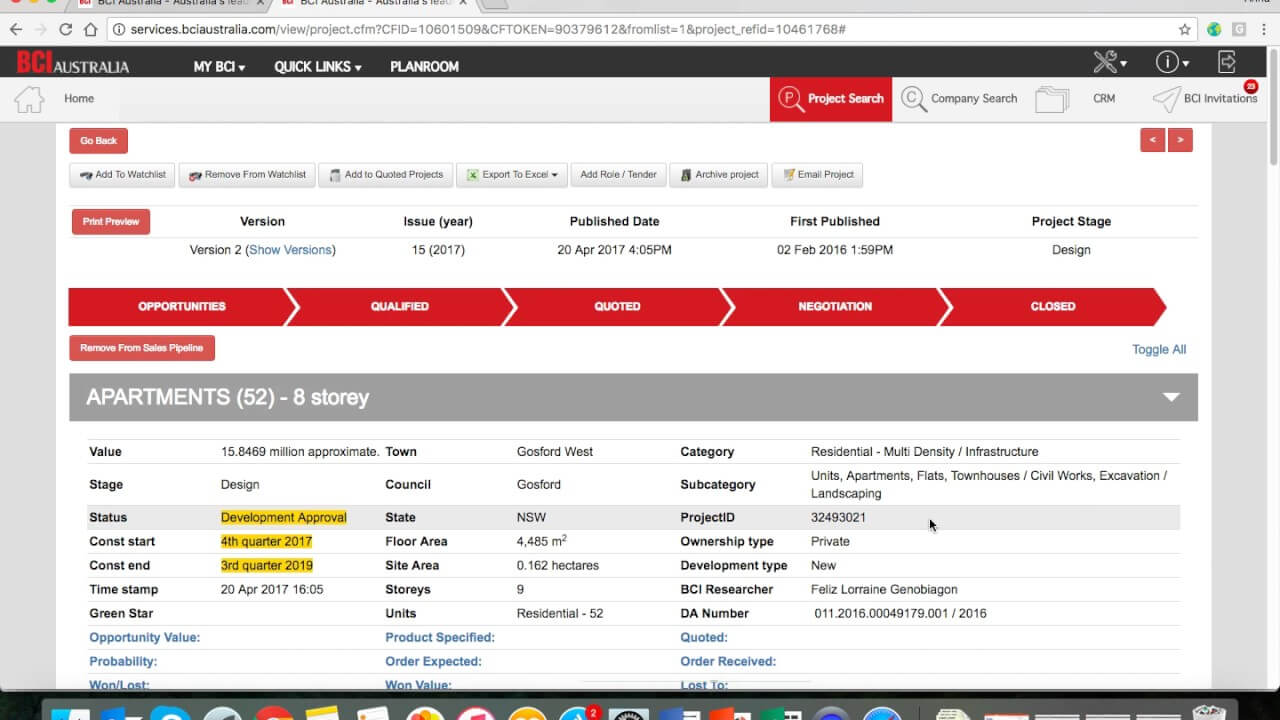This screenshot has width=1280, height=720.
Task: Reload the page with the refresh icon
Action: click(65, 29)
